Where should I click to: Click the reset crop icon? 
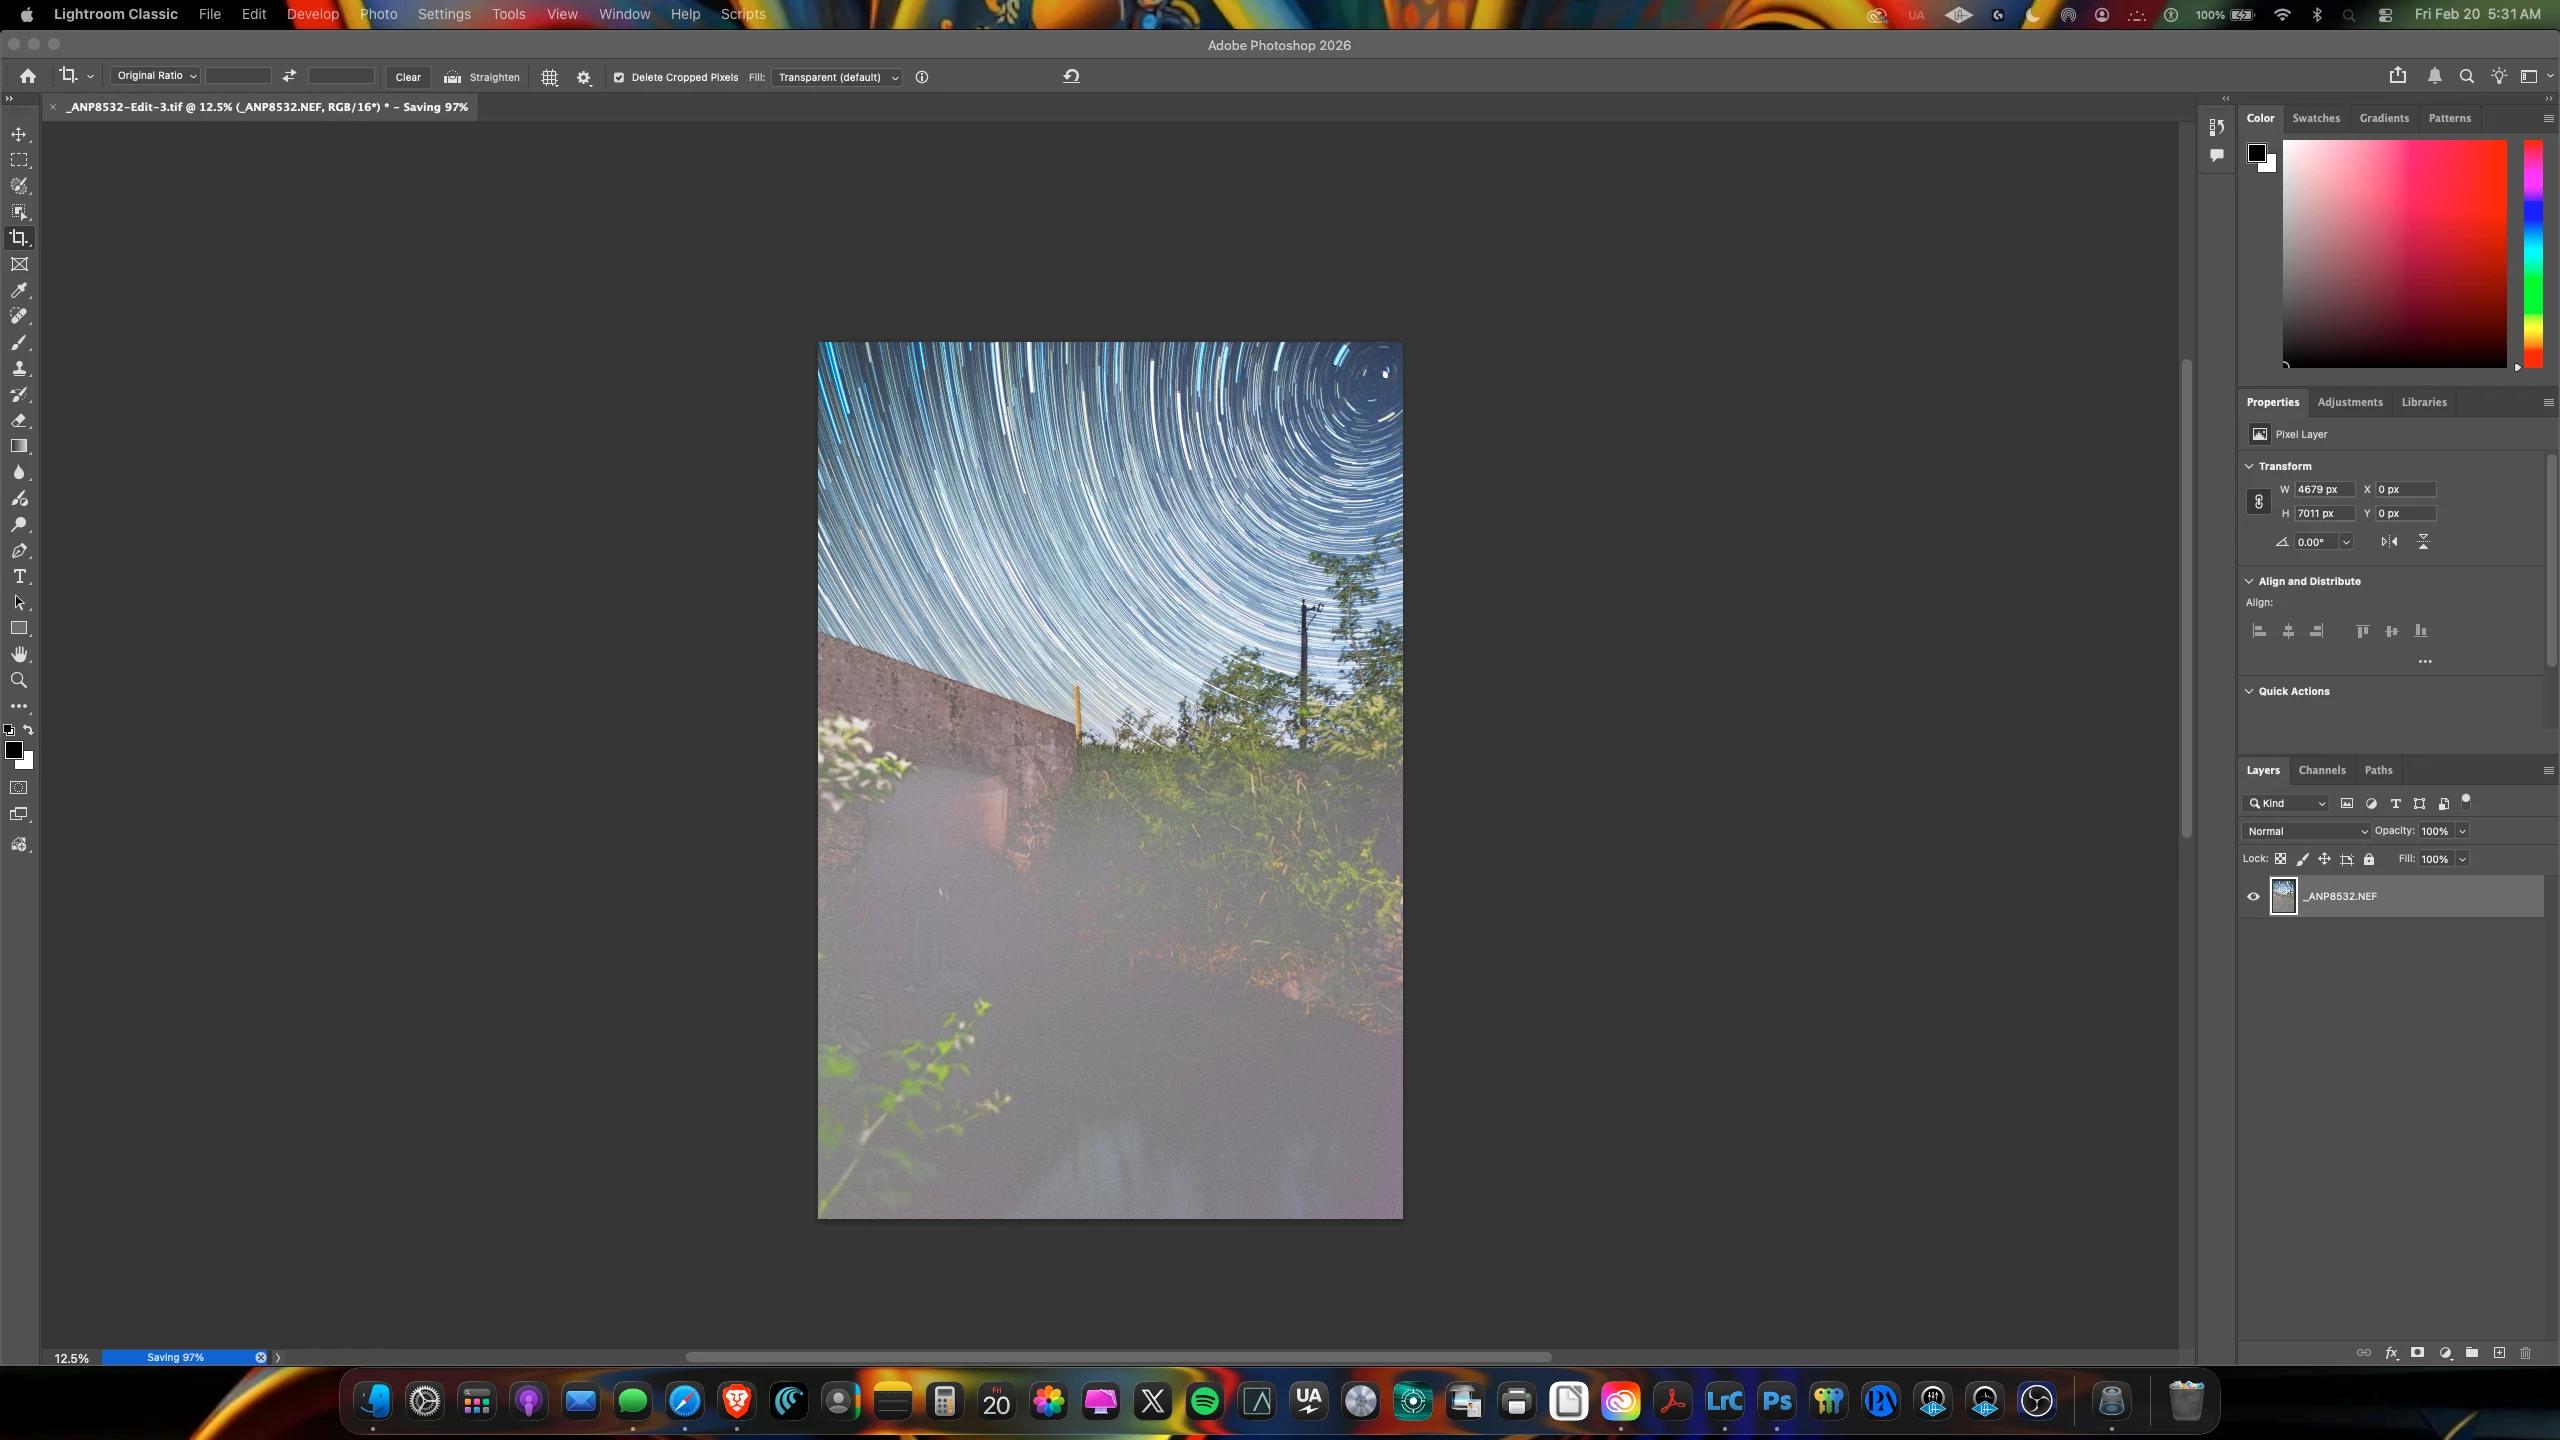[1071, 76]
